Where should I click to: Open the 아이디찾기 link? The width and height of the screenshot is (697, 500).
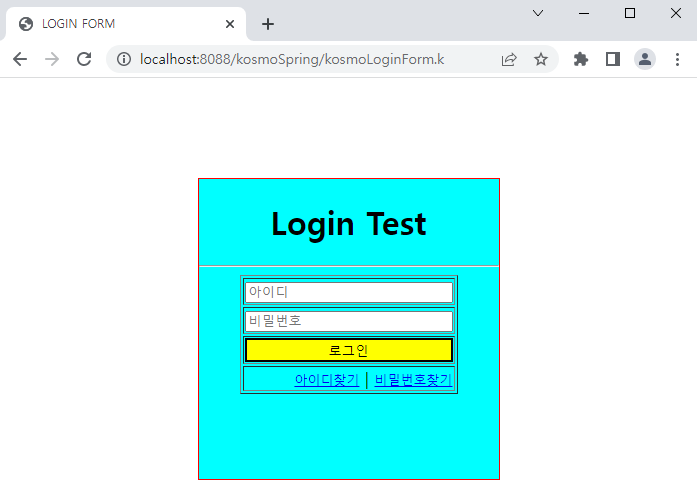click(327, 380)
